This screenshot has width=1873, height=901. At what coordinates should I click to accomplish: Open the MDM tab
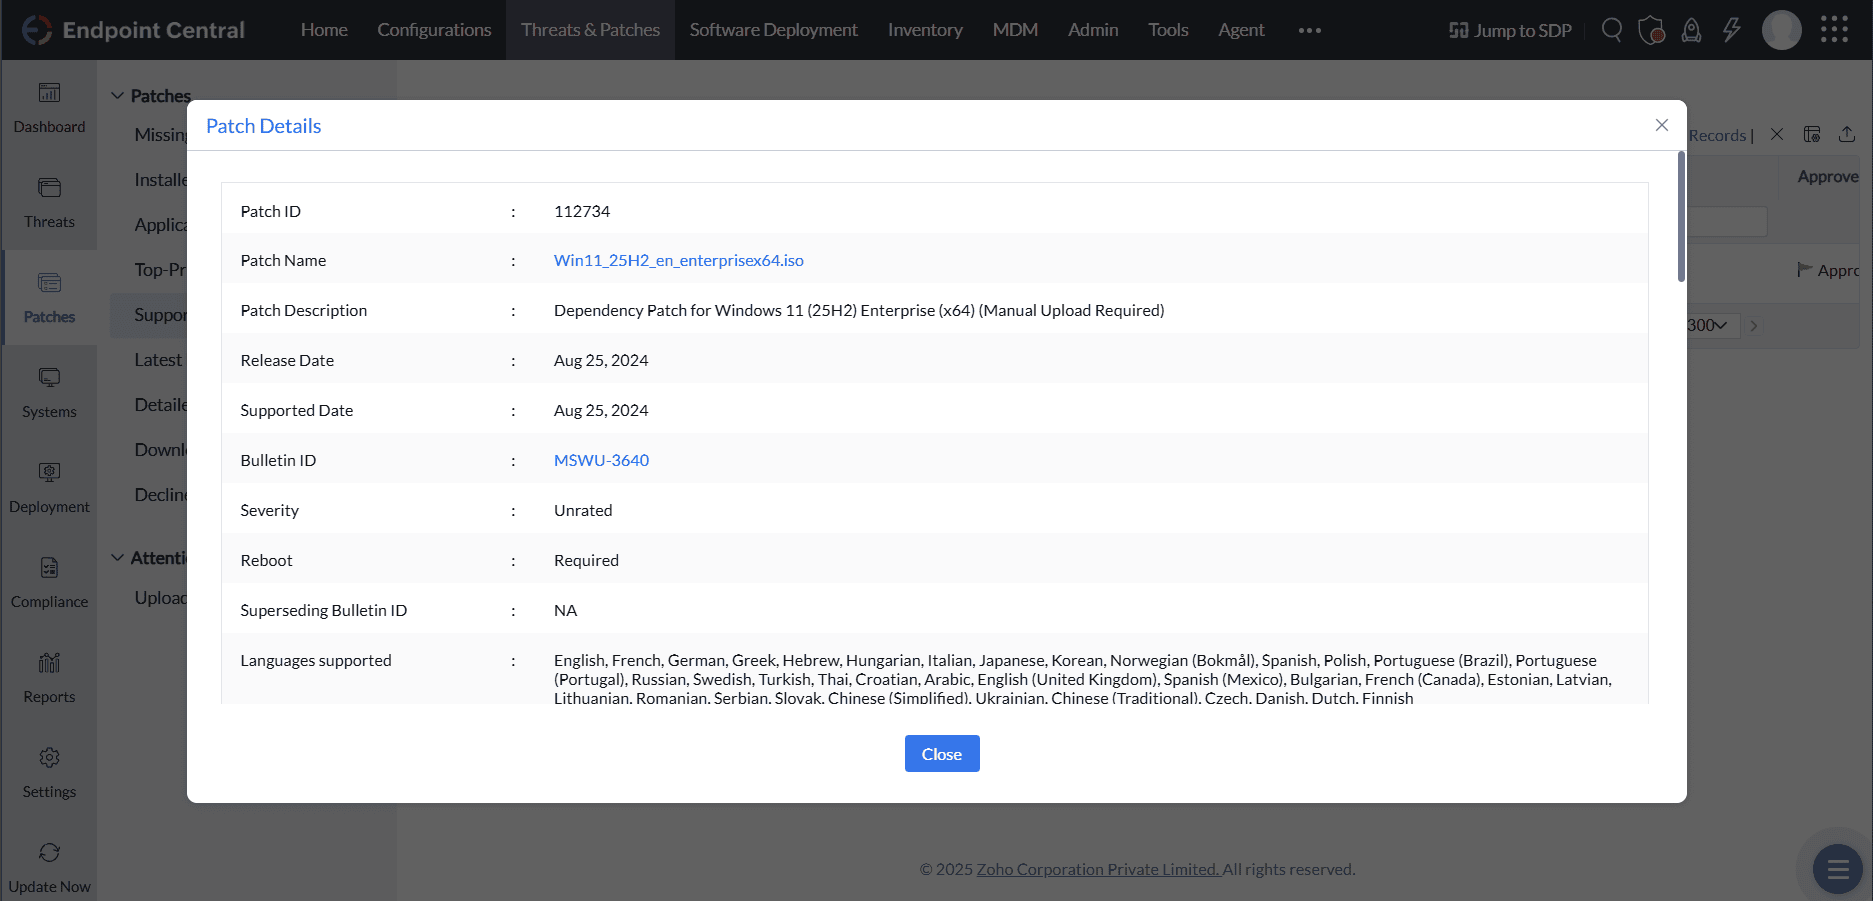tap(1015, 30)
